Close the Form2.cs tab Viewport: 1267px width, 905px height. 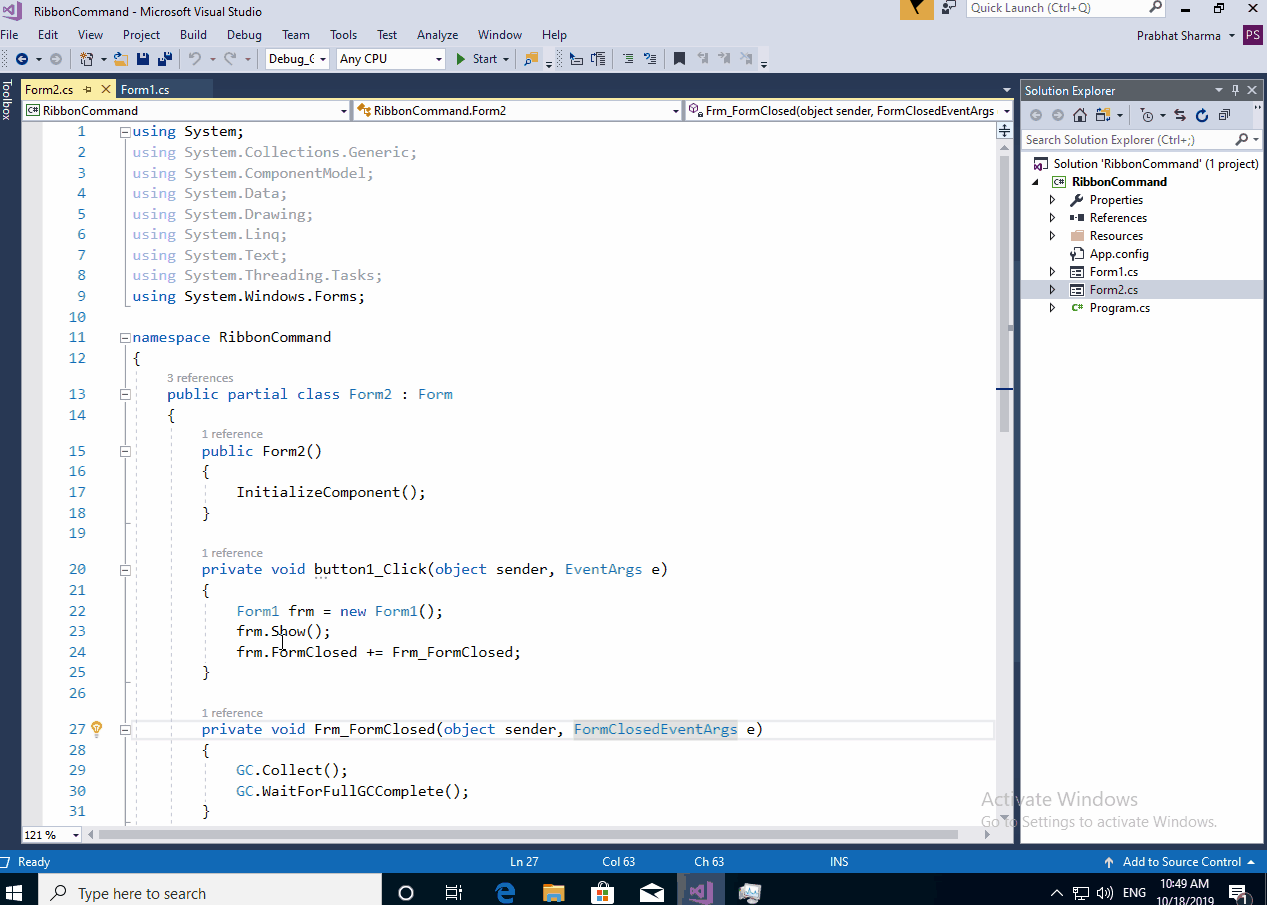pos(106,90)
